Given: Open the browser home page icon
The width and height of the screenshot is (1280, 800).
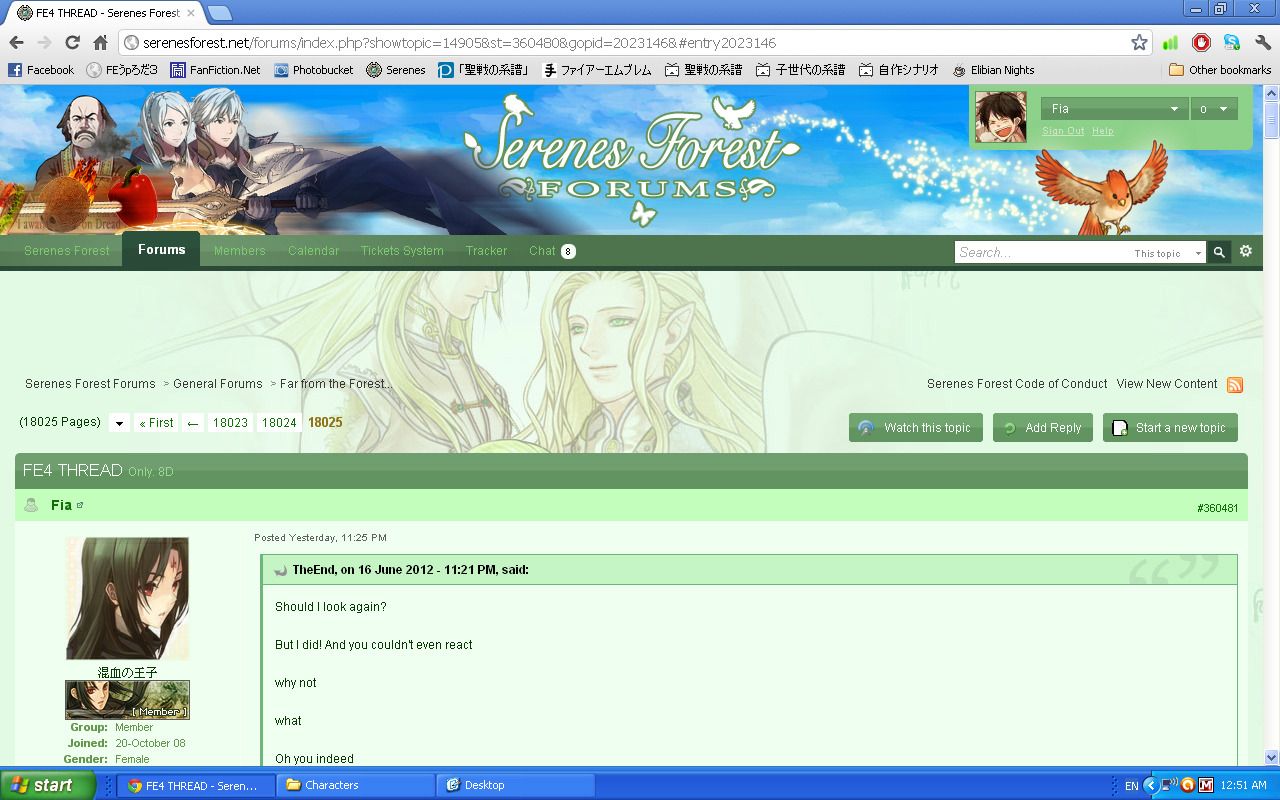Looking at the screenshot, I should 100,42.
